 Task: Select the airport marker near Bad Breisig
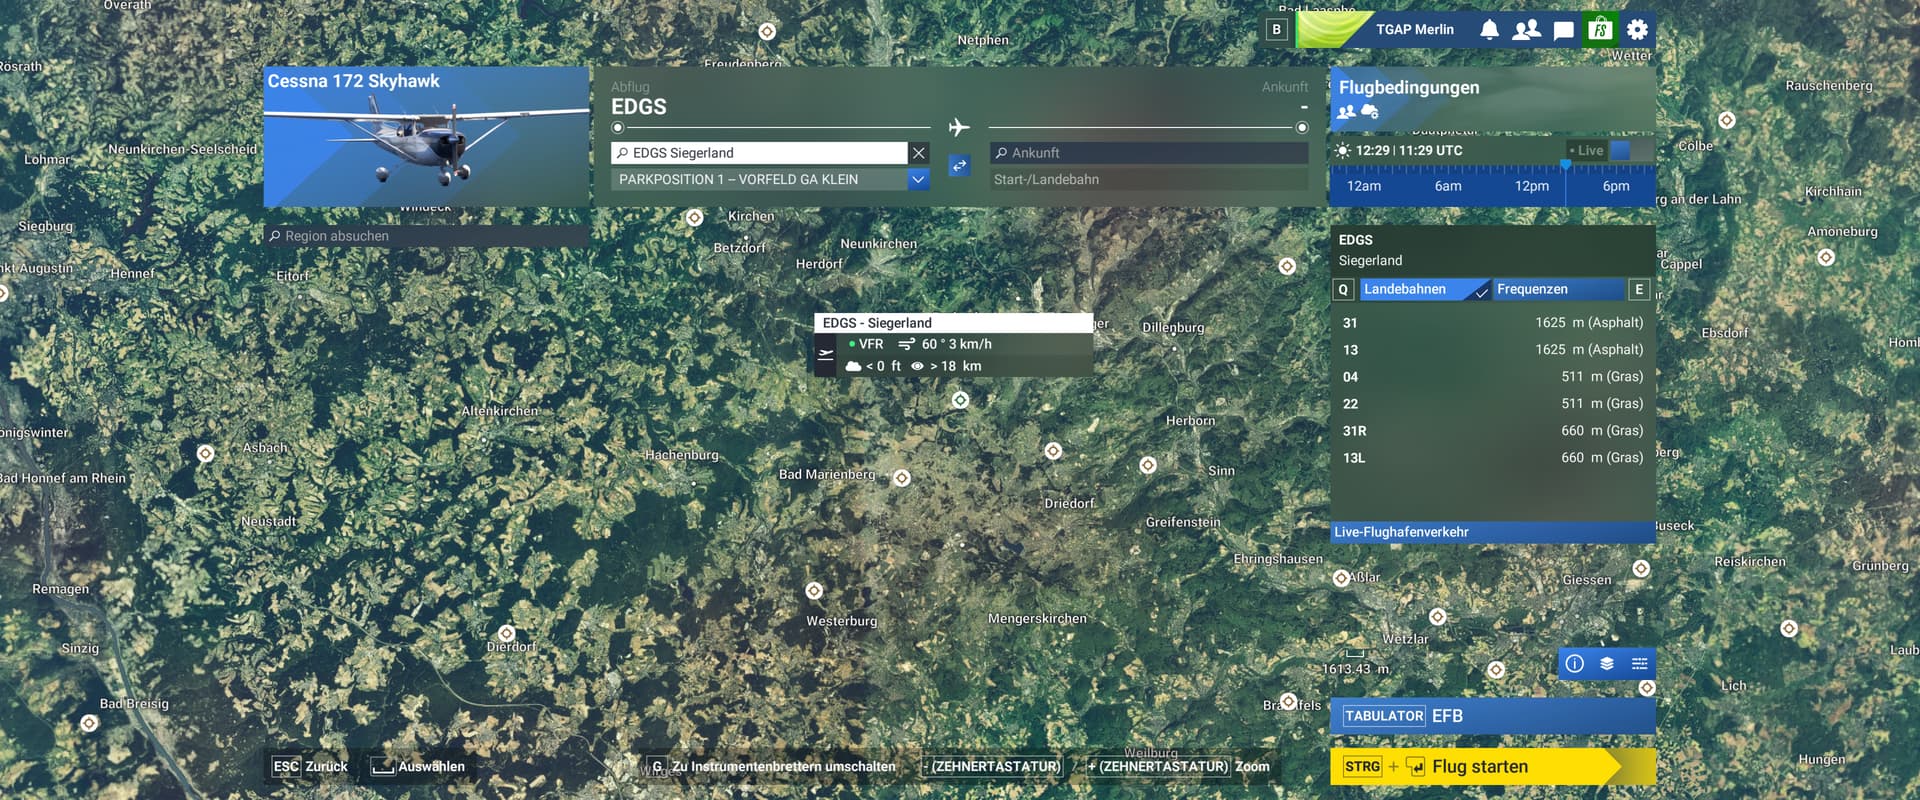coord(89,723)
